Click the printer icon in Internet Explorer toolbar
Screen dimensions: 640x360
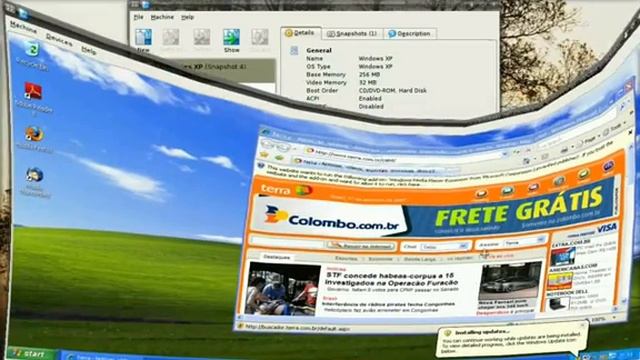click(564, 150)
